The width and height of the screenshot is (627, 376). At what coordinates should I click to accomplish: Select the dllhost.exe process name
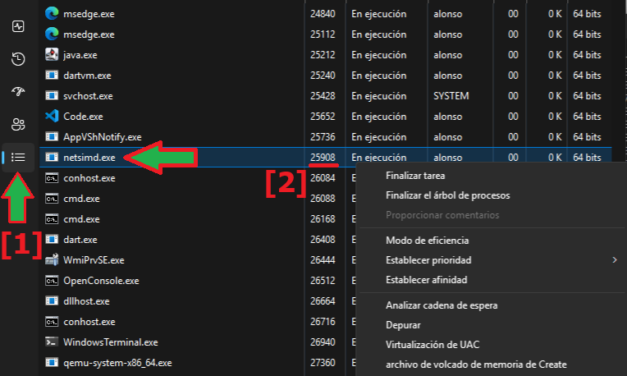tap(86, 301)
